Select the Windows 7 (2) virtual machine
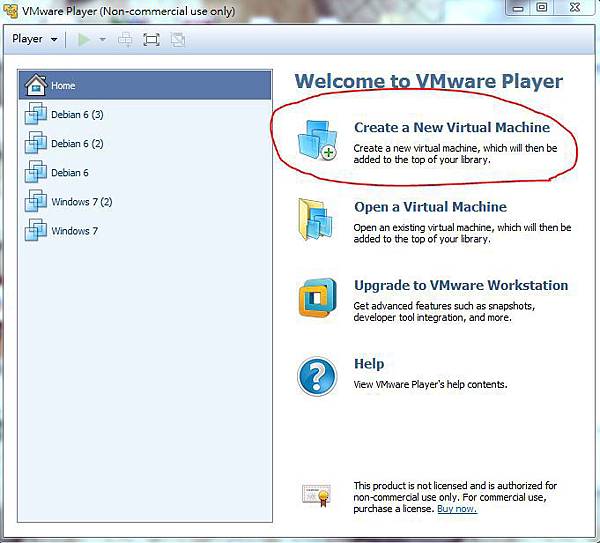The width and height of the screenshot is (600, 543). (x=145, y=201)
